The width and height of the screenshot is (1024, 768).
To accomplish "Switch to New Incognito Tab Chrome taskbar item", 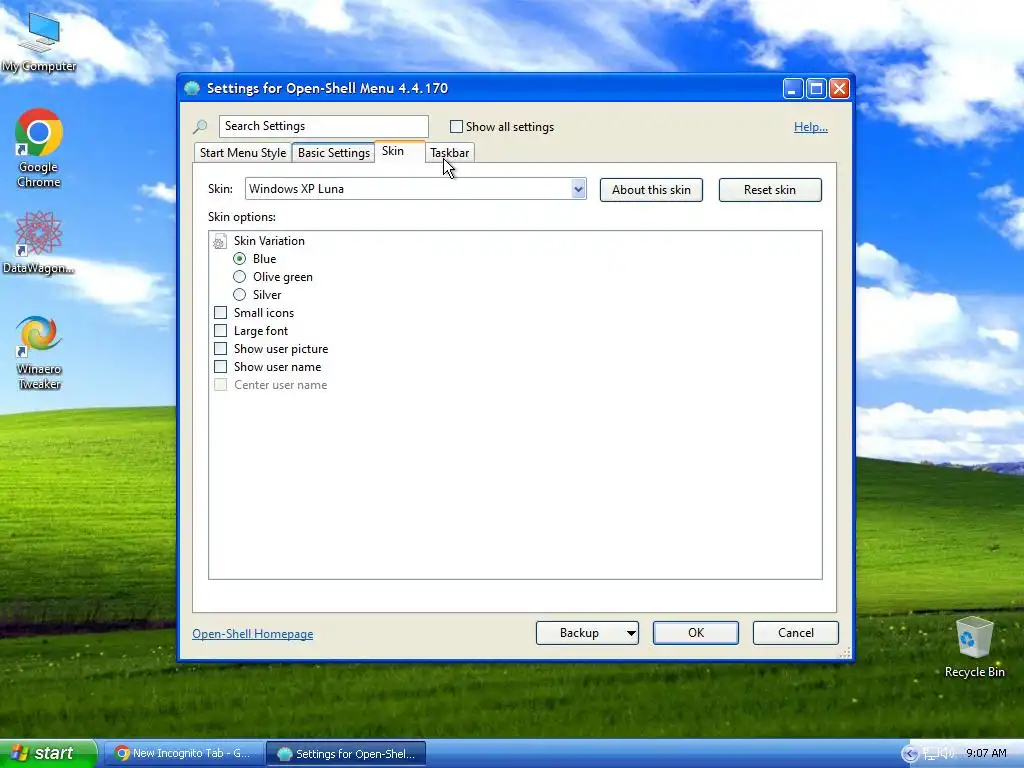I will tap(184, 754).
